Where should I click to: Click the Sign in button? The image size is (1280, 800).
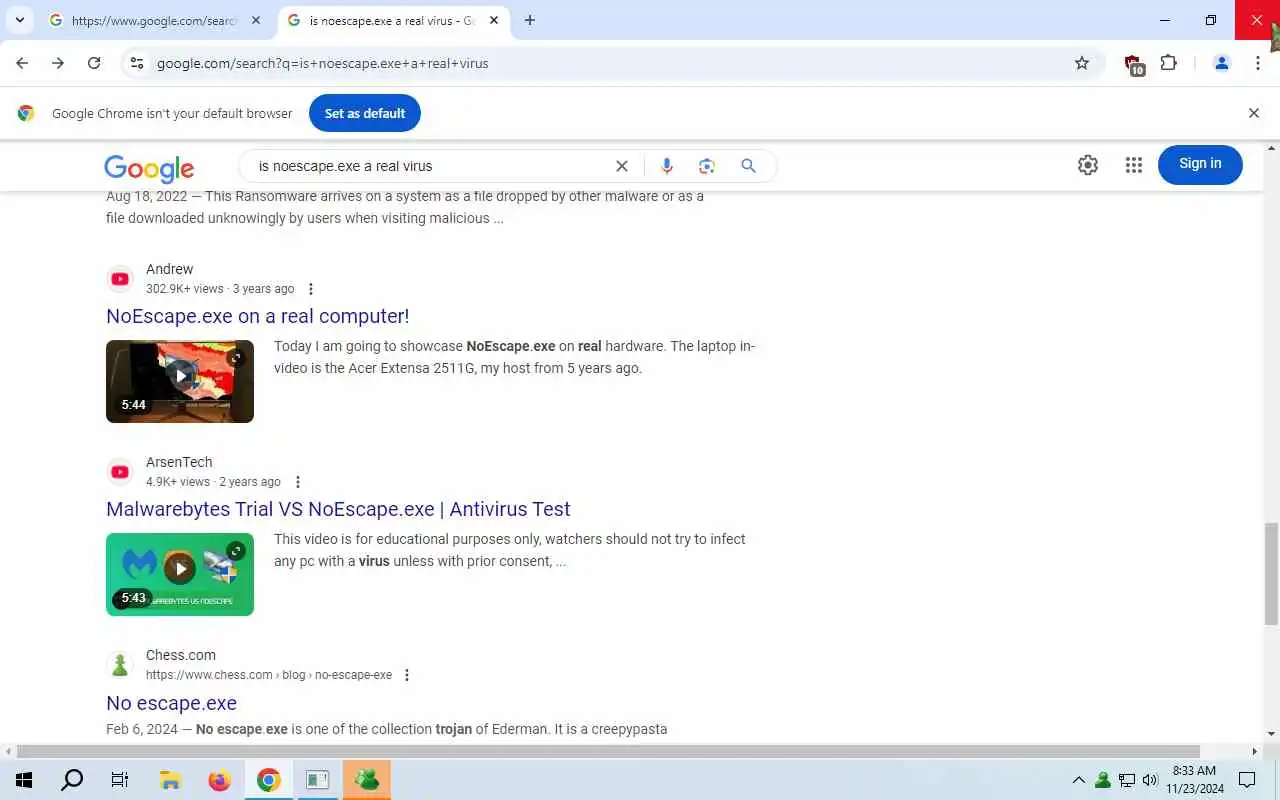pyautogui.click(x=1200, y=164)
